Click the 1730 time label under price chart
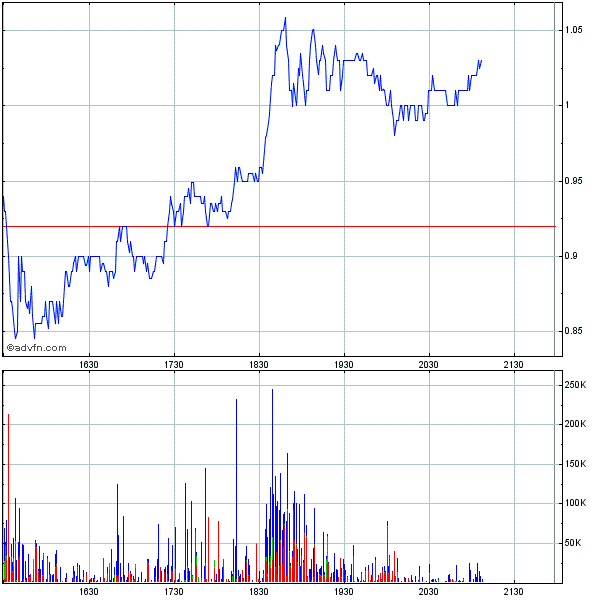Image resolution: width=600 pixels, height=600 pixels. click(174, 365)
